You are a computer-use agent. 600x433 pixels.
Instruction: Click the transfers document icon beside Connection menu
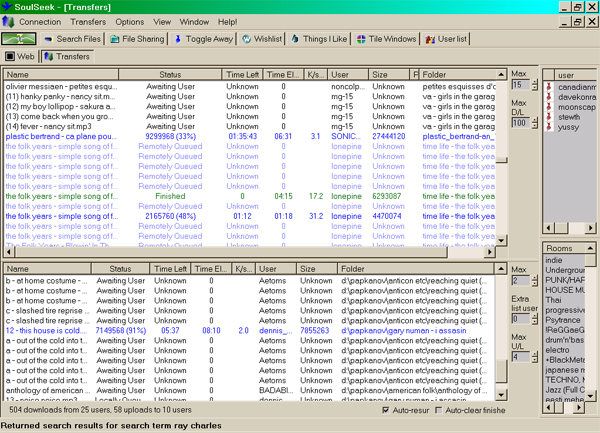point(8,22)
